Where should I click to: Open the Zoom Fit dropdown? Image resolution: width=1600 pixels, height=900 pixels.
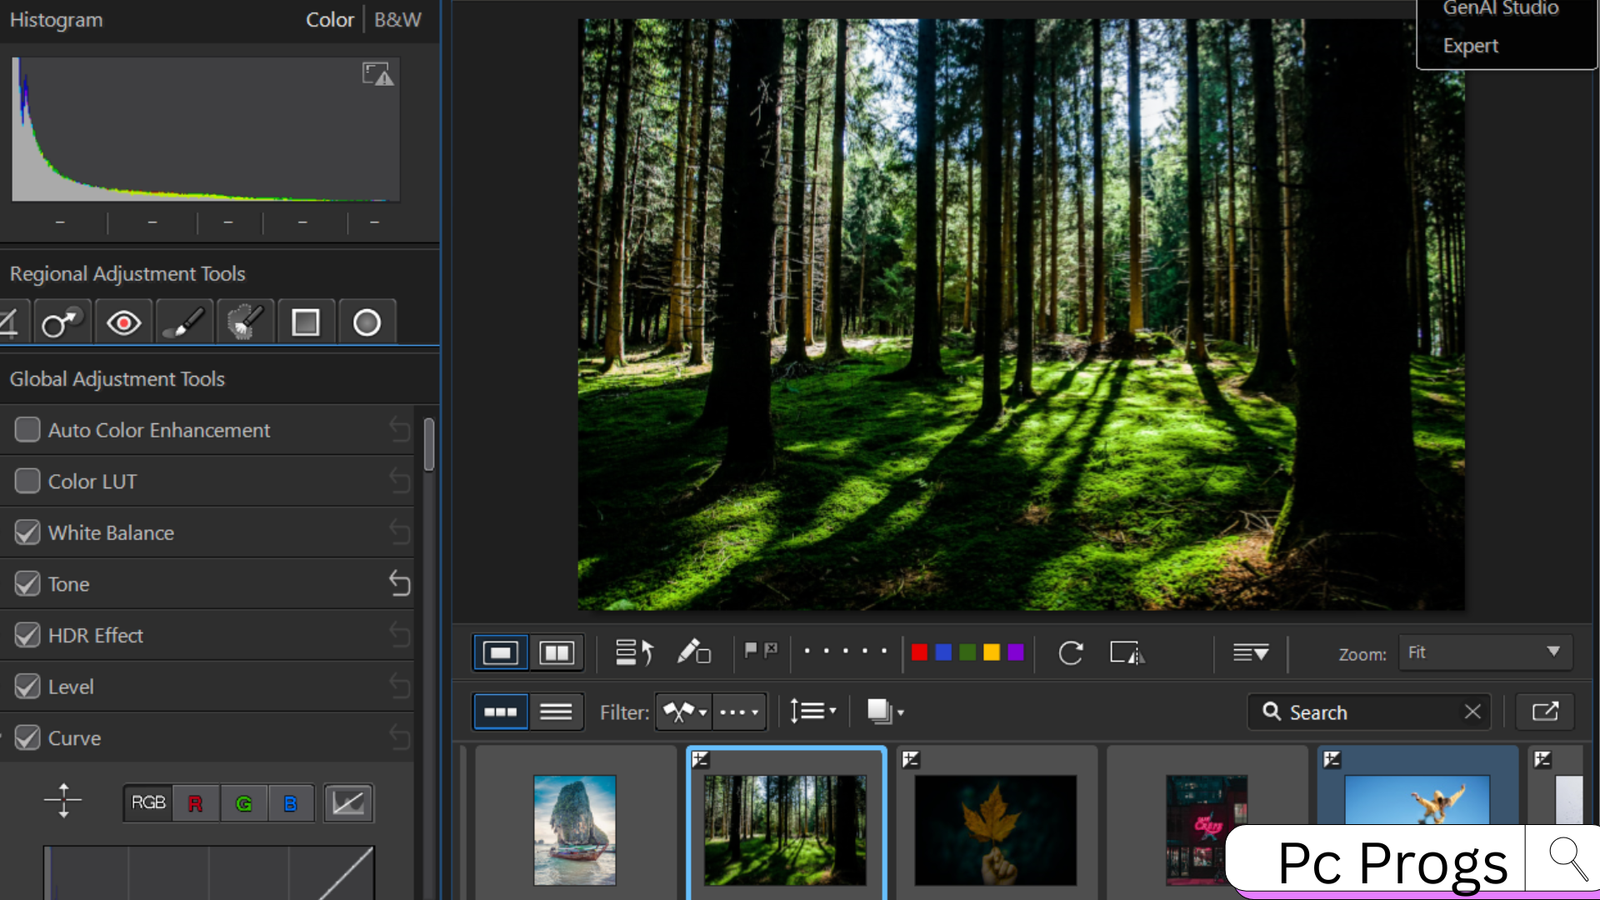[1485, 652]
